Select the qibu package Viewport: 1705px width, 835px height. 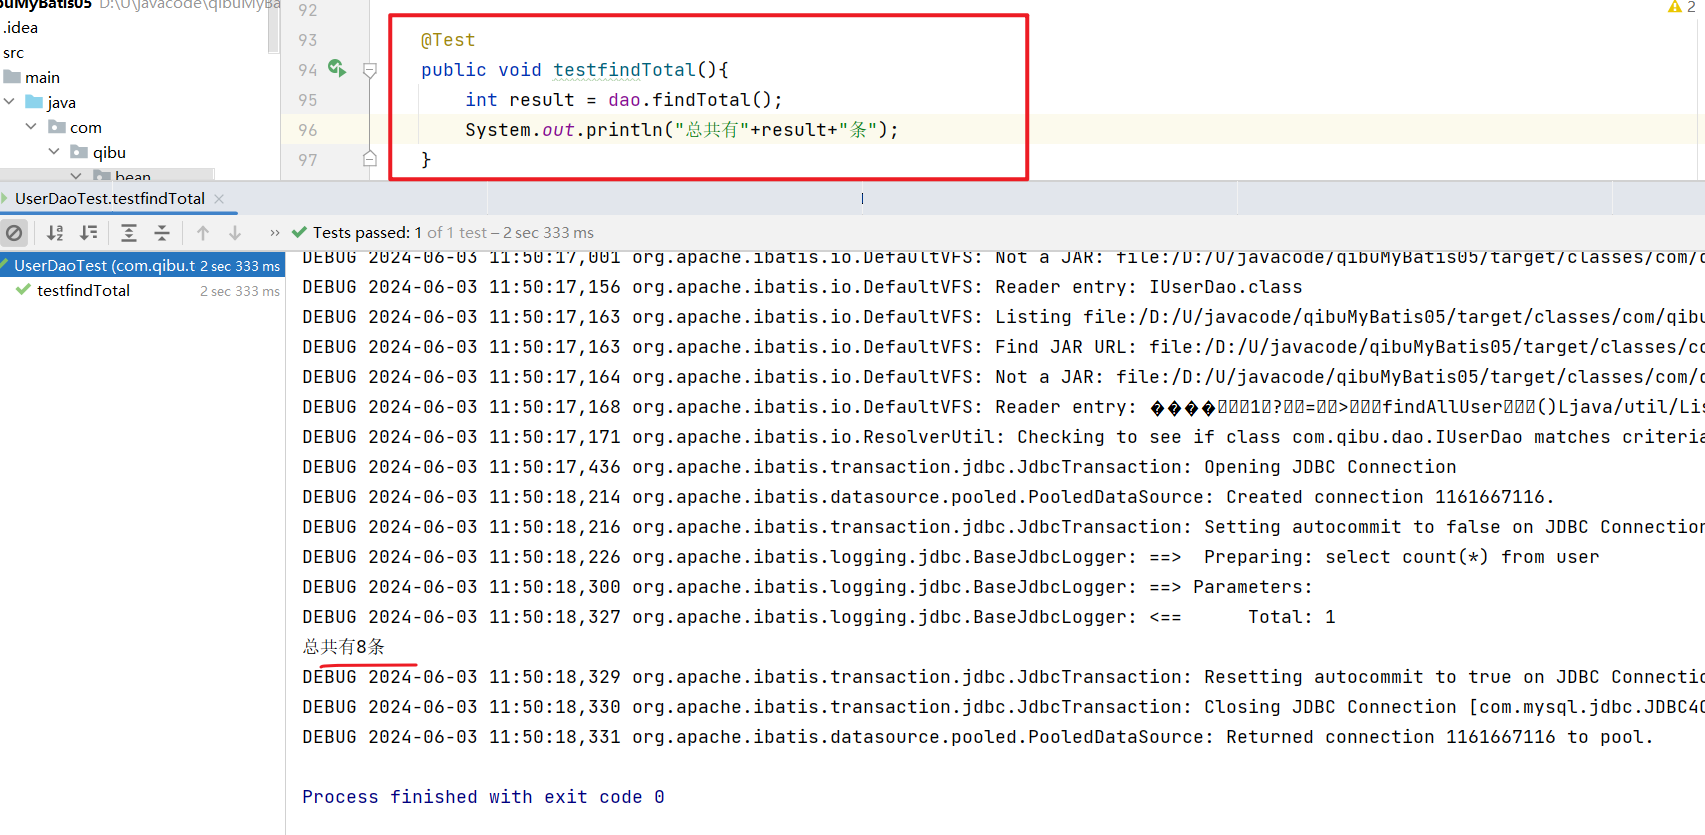109,152
